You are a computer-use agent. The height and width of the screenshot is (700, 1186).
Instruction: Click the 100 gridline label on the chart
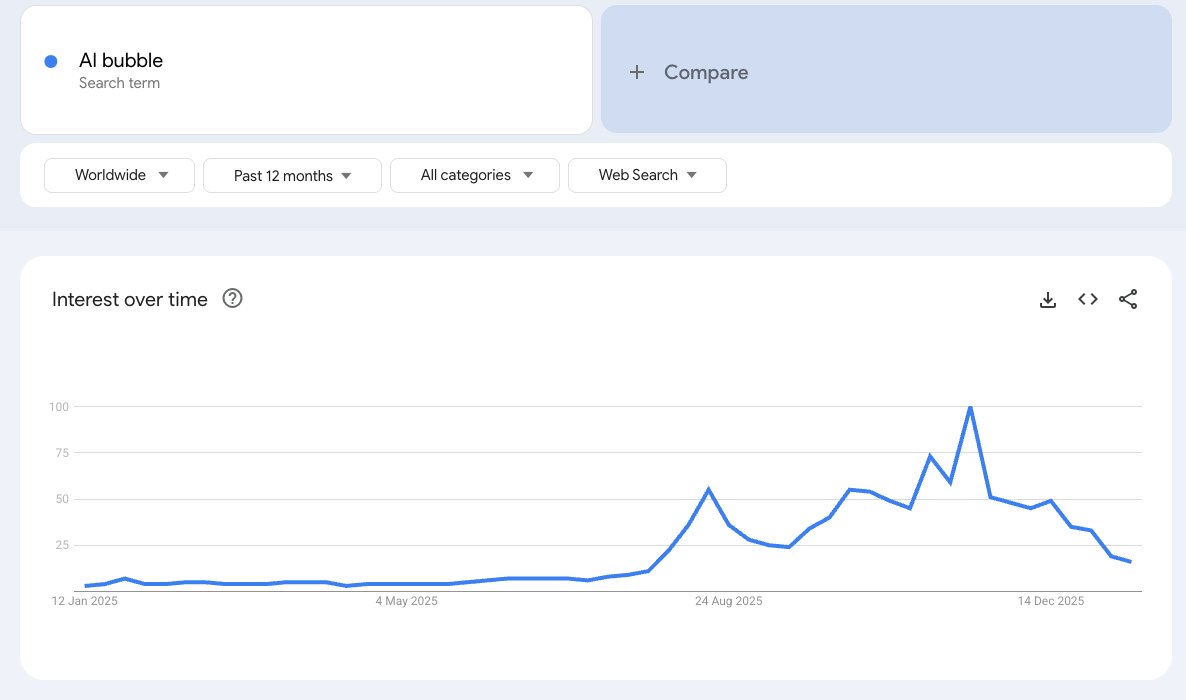point(58,407)
